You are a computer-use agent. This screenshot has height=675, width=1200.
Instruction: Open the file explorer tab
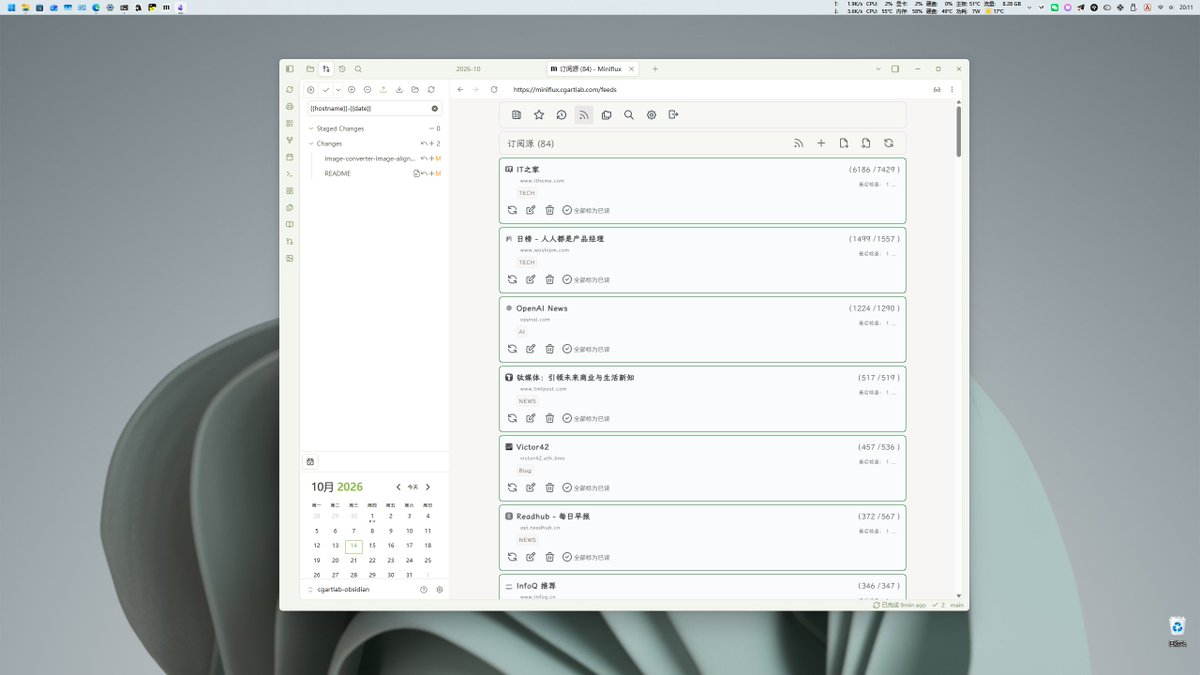click(x=310, y=69)
